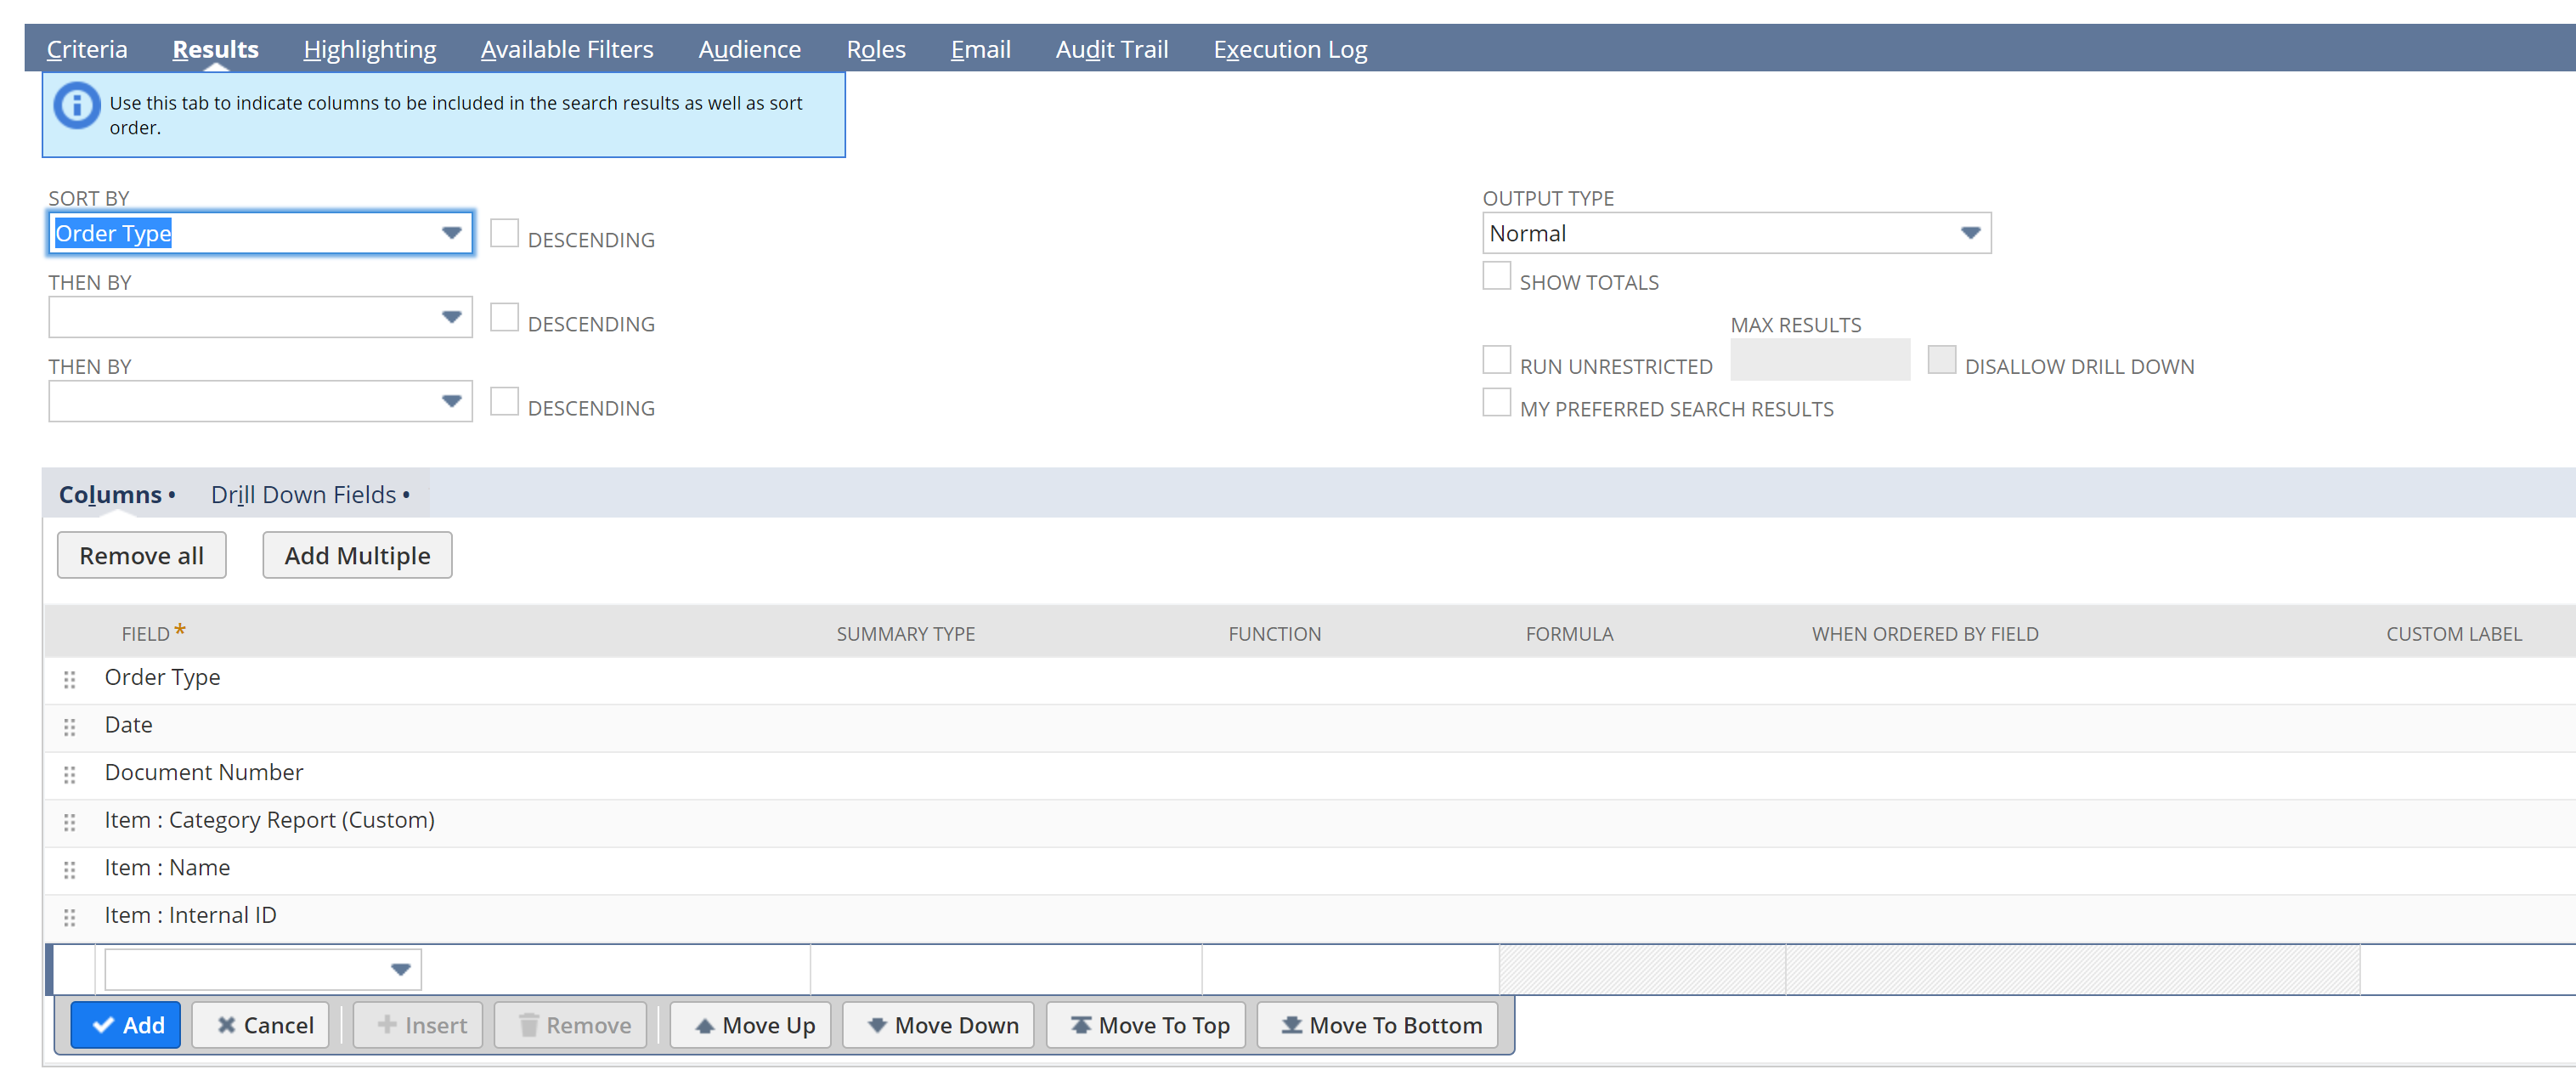This screenshot has width=2576, height=1081.
Task: Switch to the Audience tab
Action: [749, 49]
